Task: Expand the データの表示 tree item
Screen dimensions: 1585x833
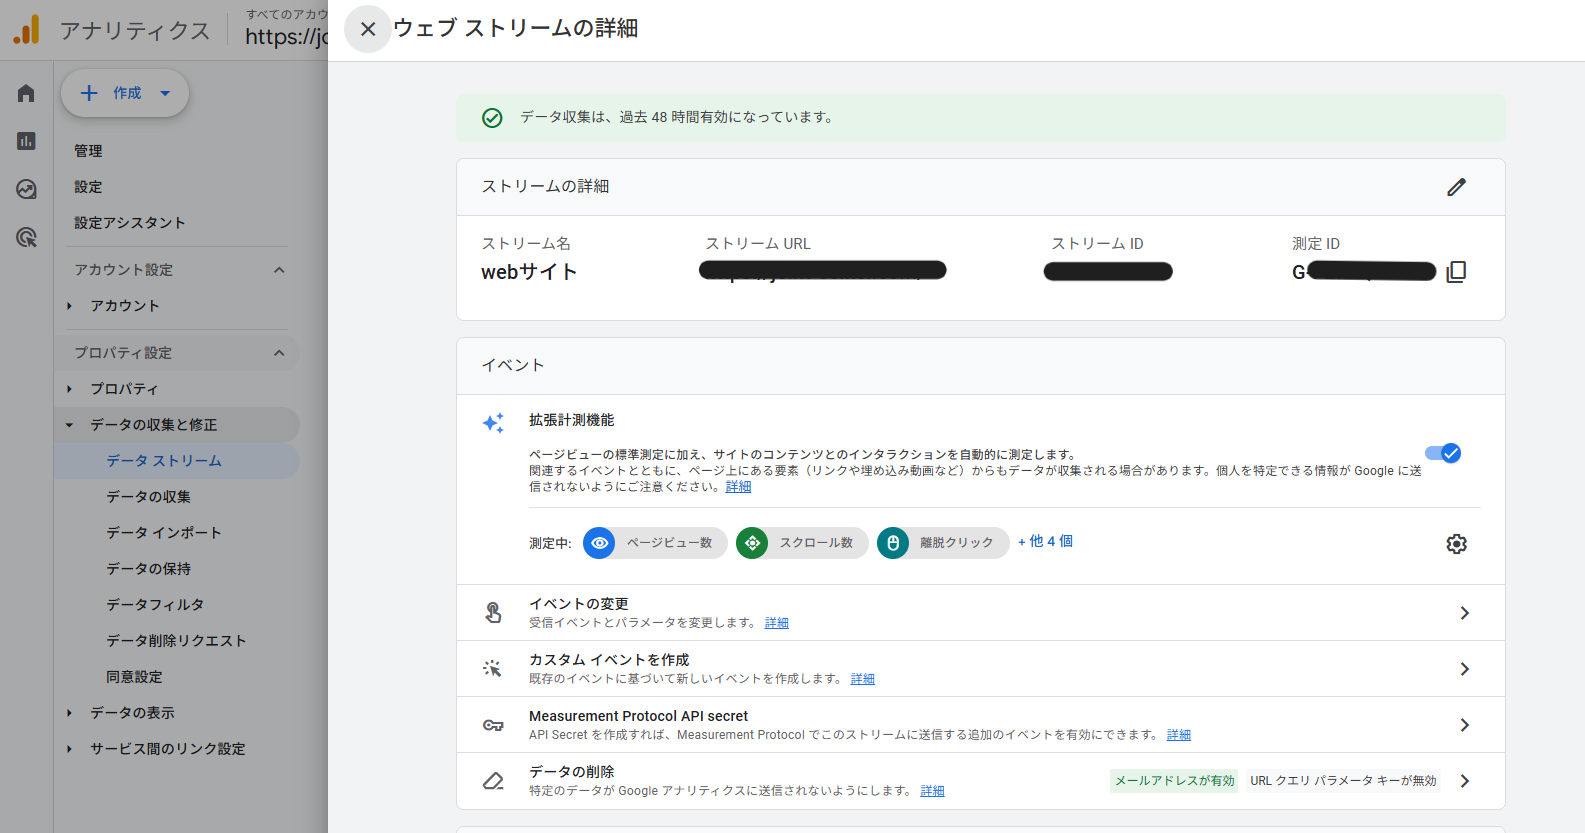Action: click(69, 713)
